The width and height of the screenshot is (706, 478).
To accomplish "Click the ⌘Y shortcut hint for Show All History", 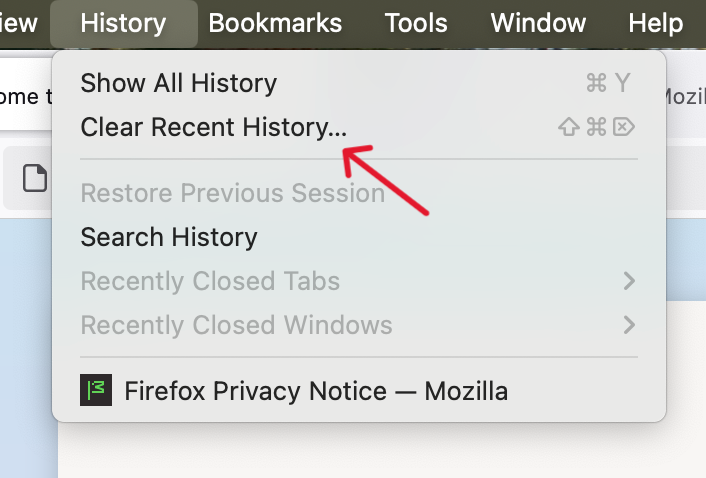I will 608,83.
